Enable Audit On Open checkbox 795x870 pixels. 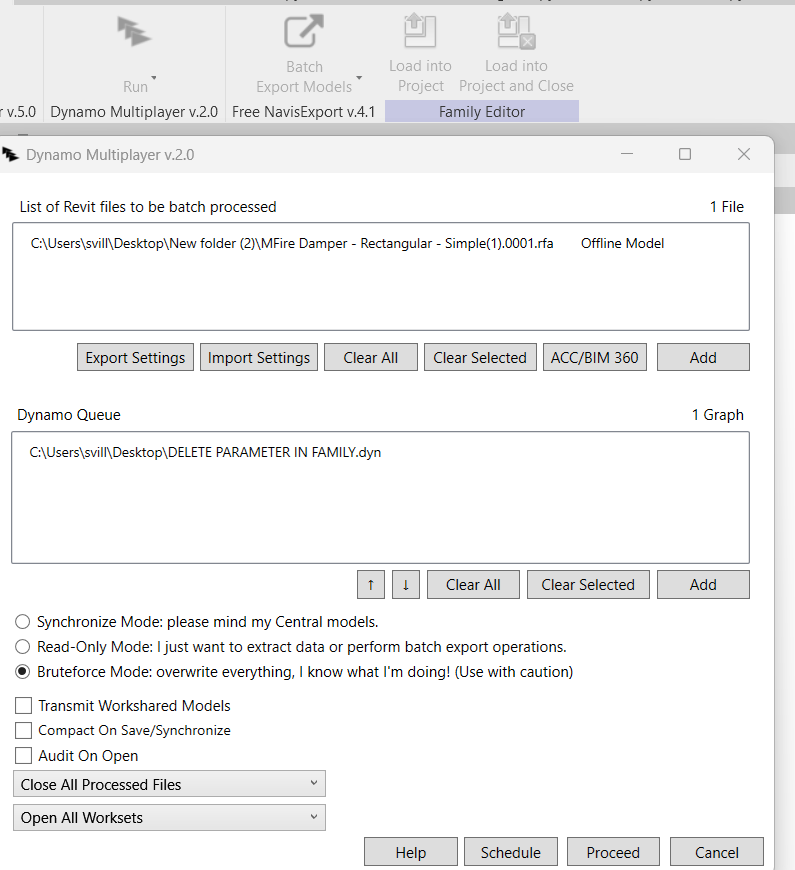[x=23, y=756]
